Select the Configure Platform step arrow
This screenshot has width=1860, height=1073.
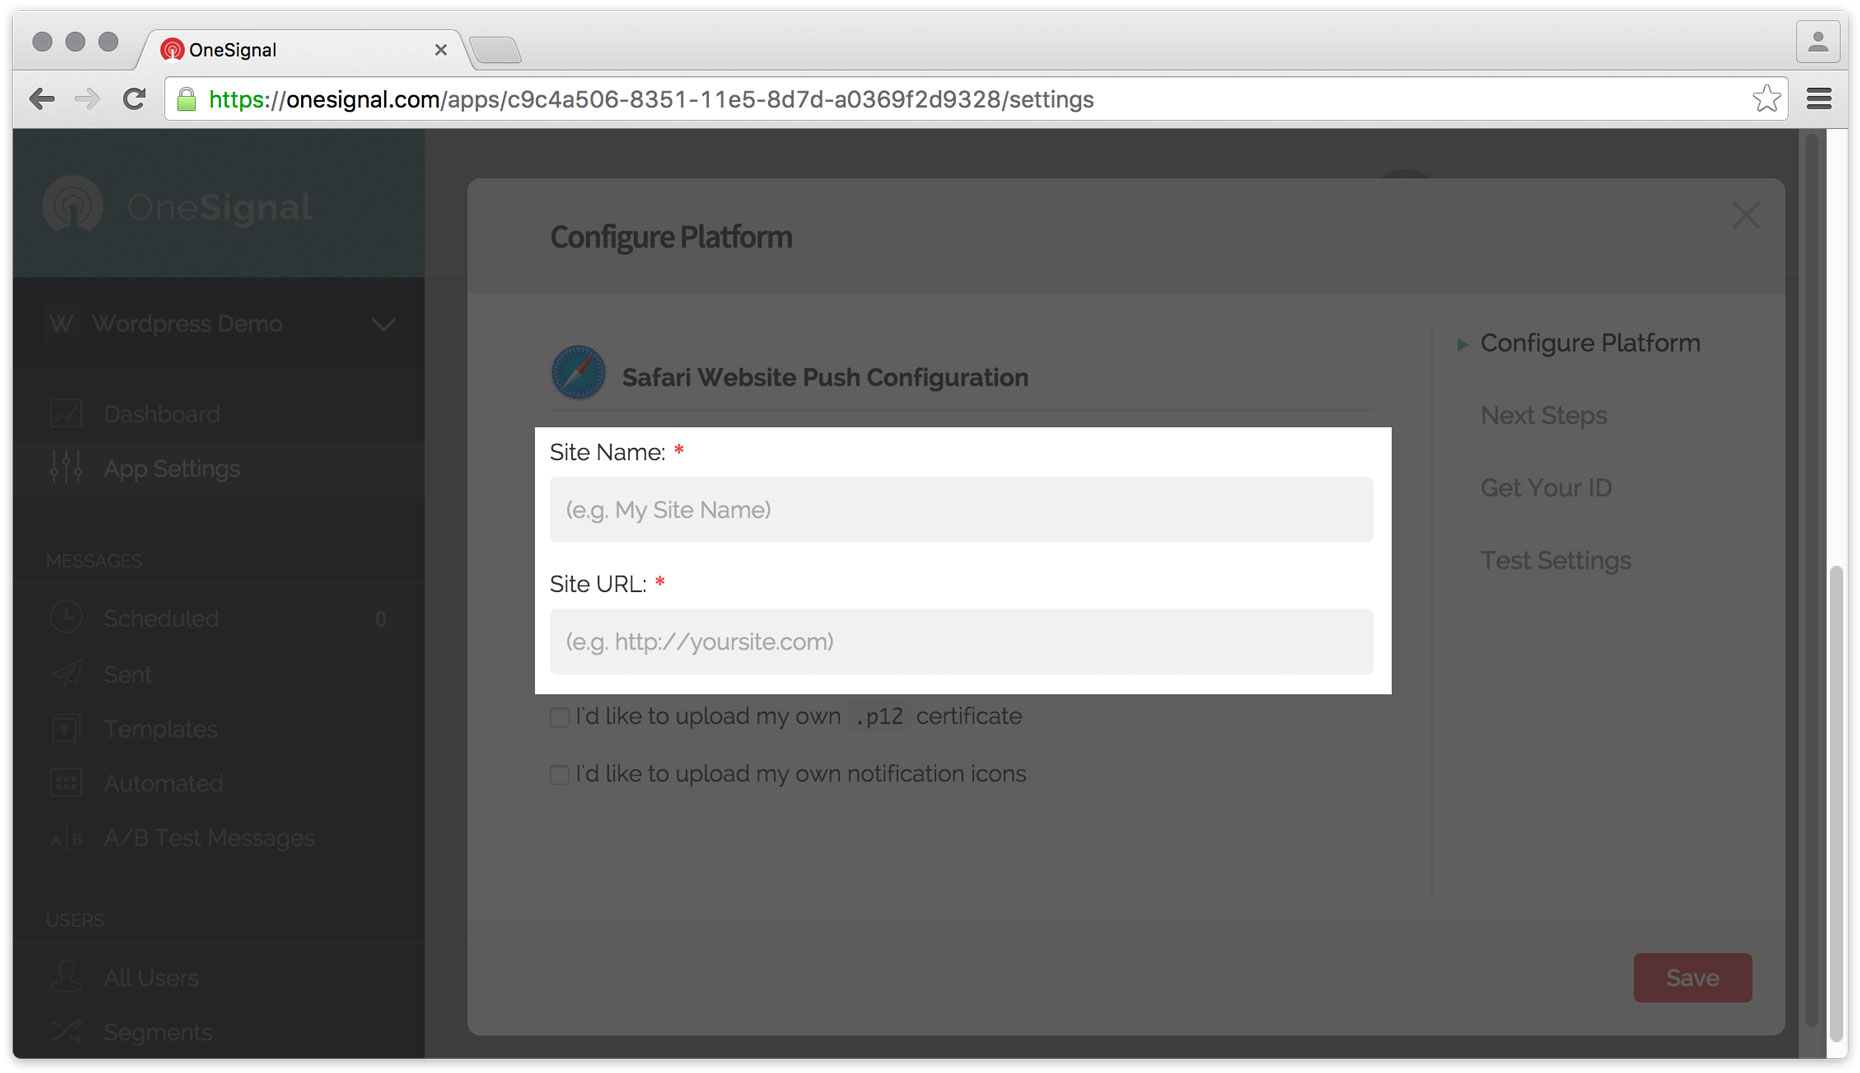point(1462,344)
